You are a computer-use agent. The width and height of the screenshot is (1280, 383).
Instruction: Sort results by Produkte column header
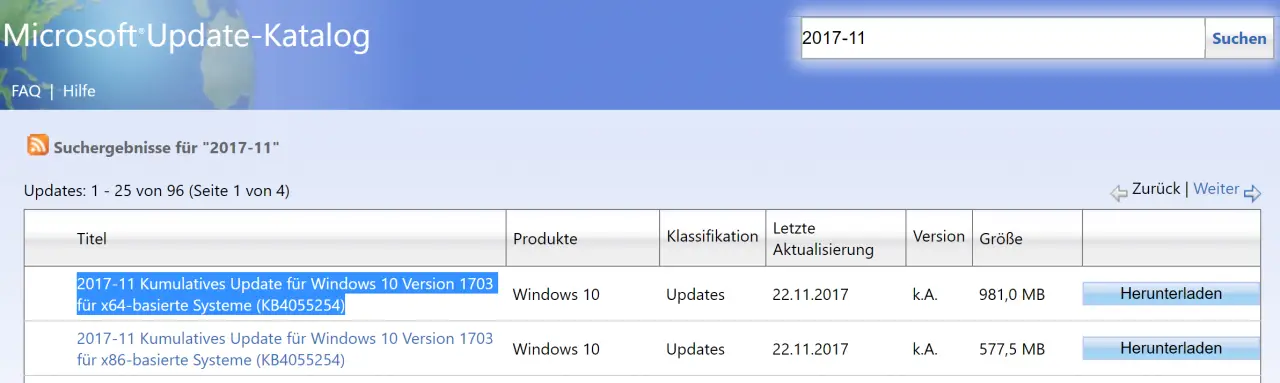click(545, 239)
